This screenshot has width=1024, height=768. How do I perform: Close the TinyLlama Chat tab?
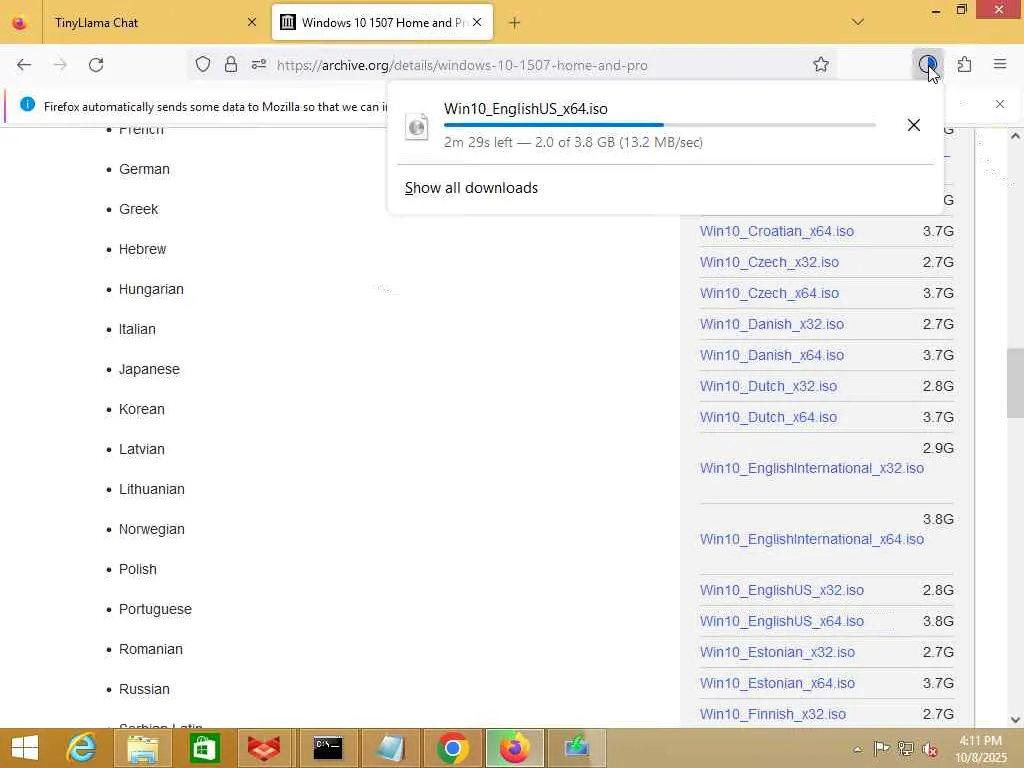(x=252, y=22)
